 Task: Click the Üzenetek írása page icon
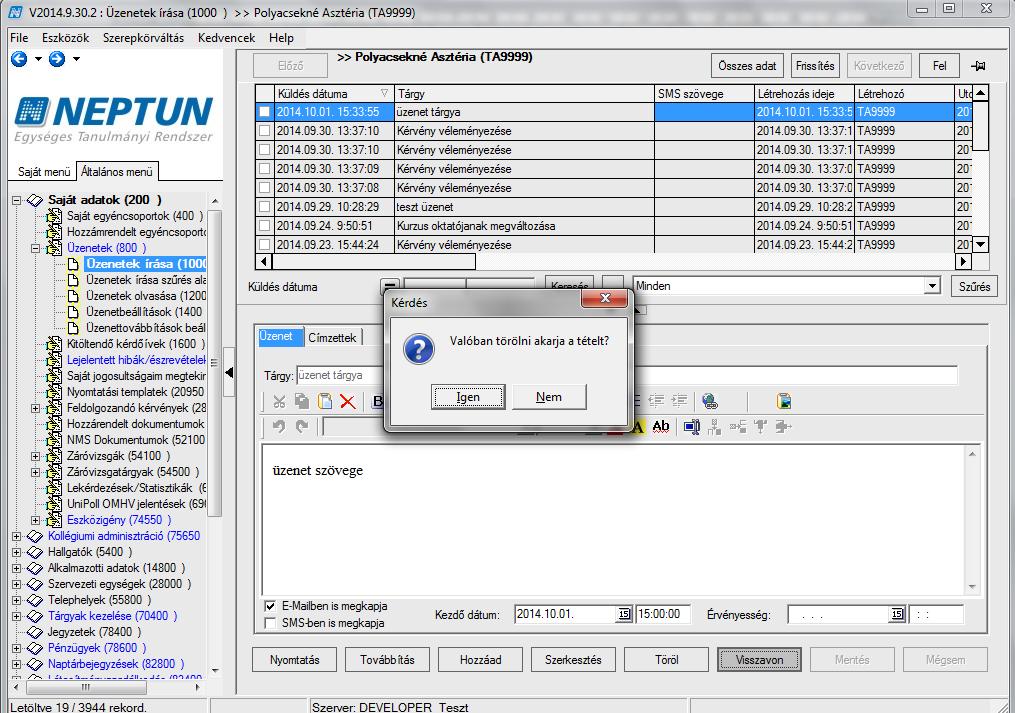[74, 264]
